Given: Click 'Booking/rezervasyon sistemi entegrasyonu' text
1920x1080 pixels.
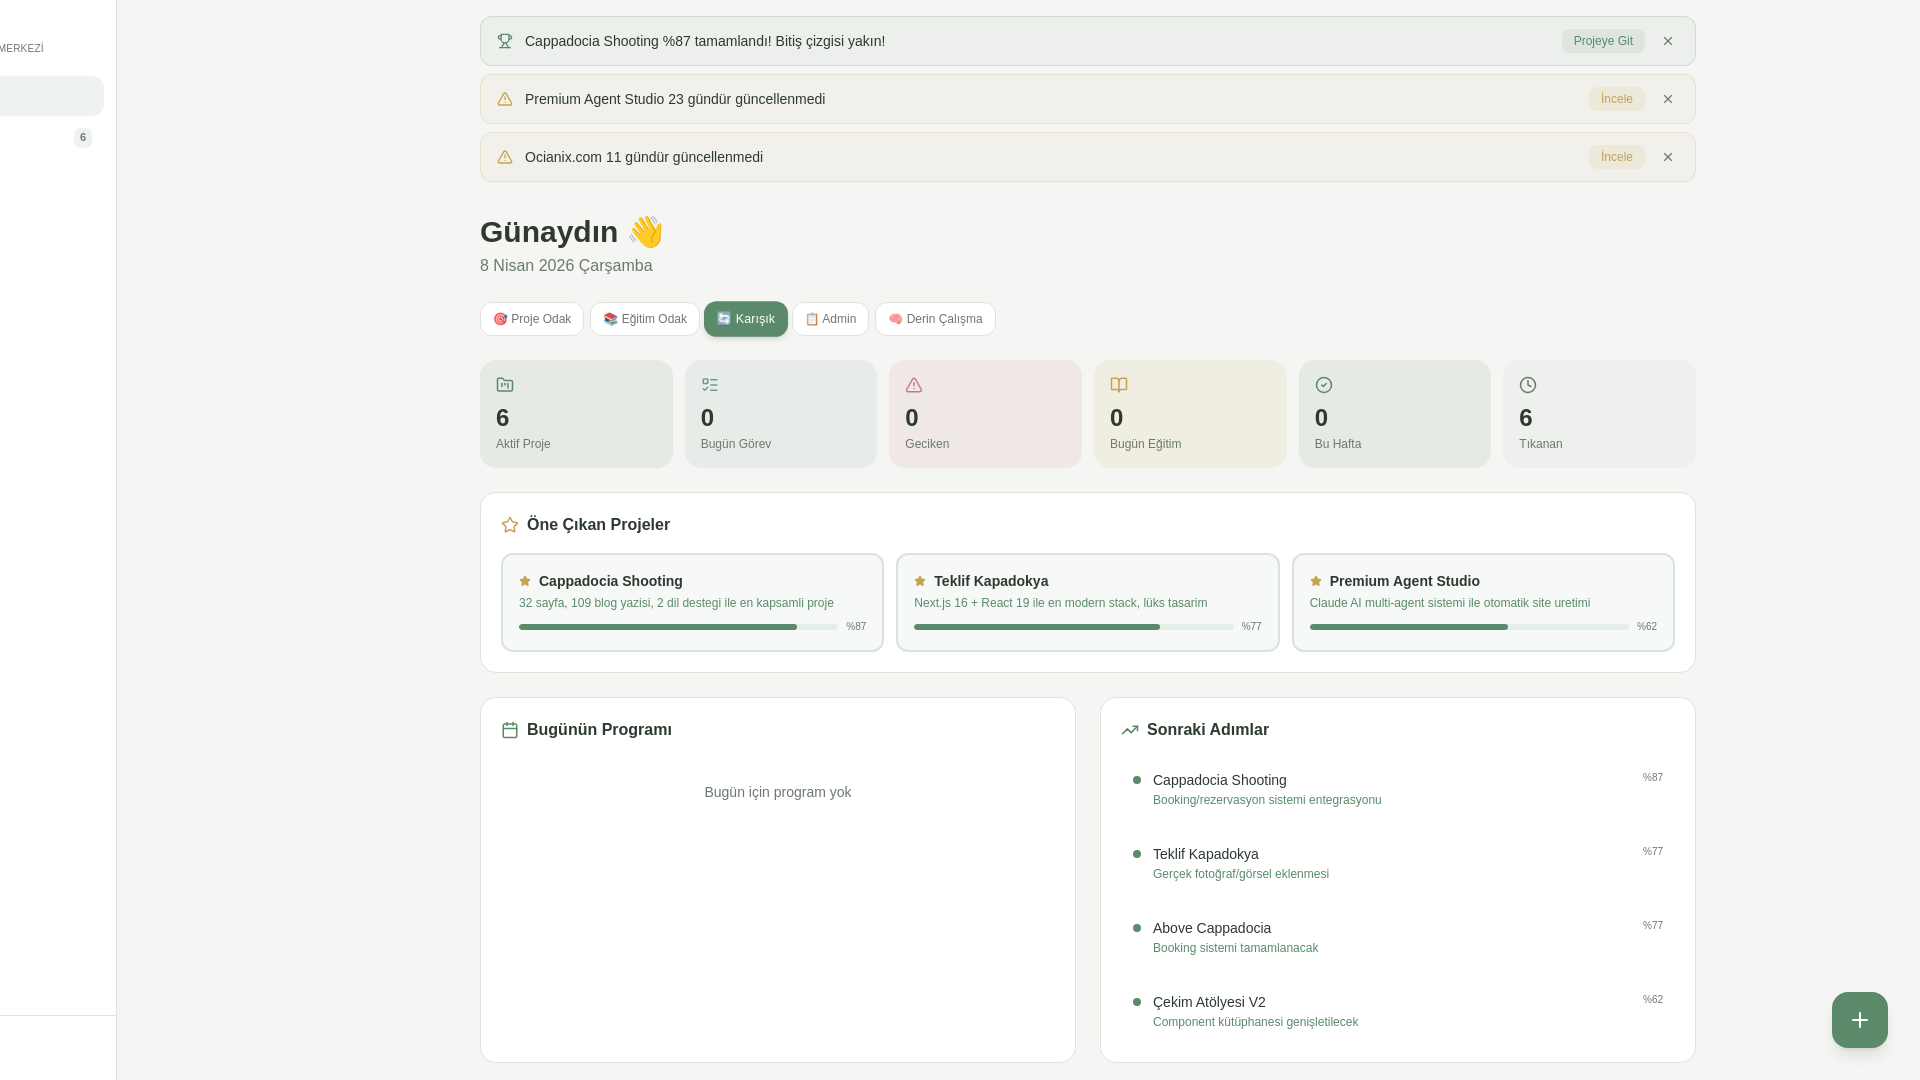Looking at the screenshot, I should click(x=1267, y=800).
